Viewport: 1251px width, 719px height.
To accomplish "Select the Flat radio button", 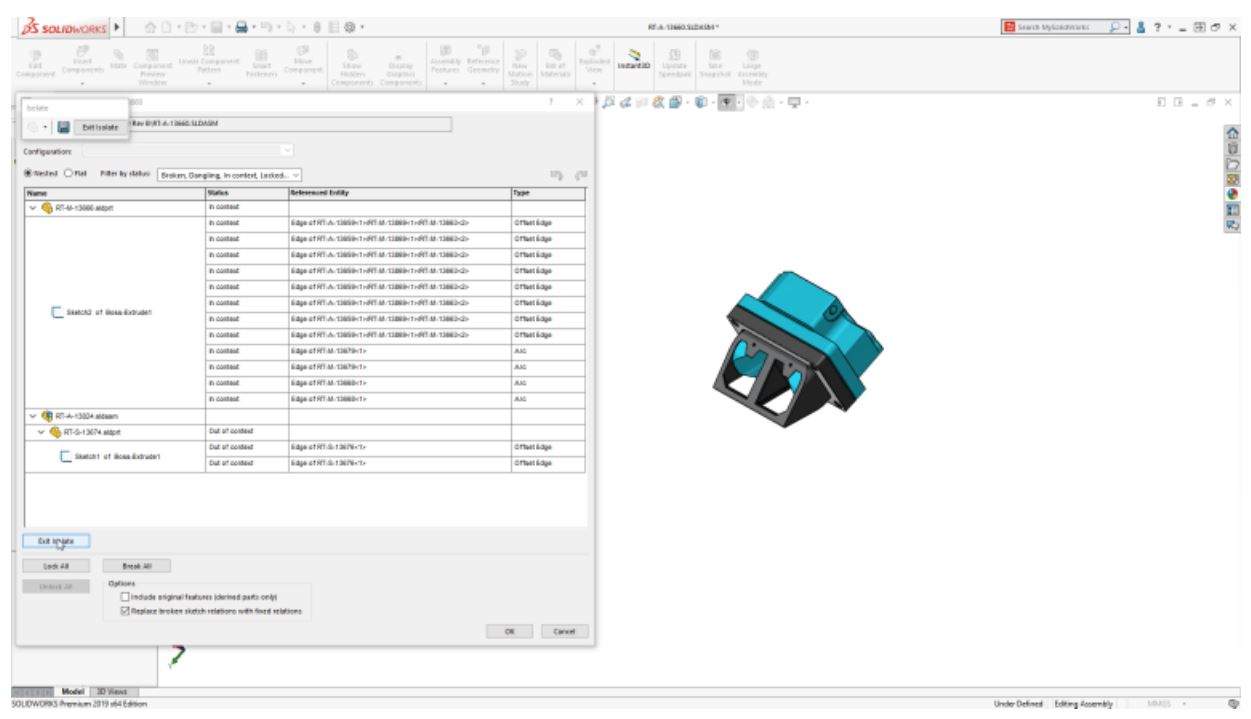I will click(72, 174).
